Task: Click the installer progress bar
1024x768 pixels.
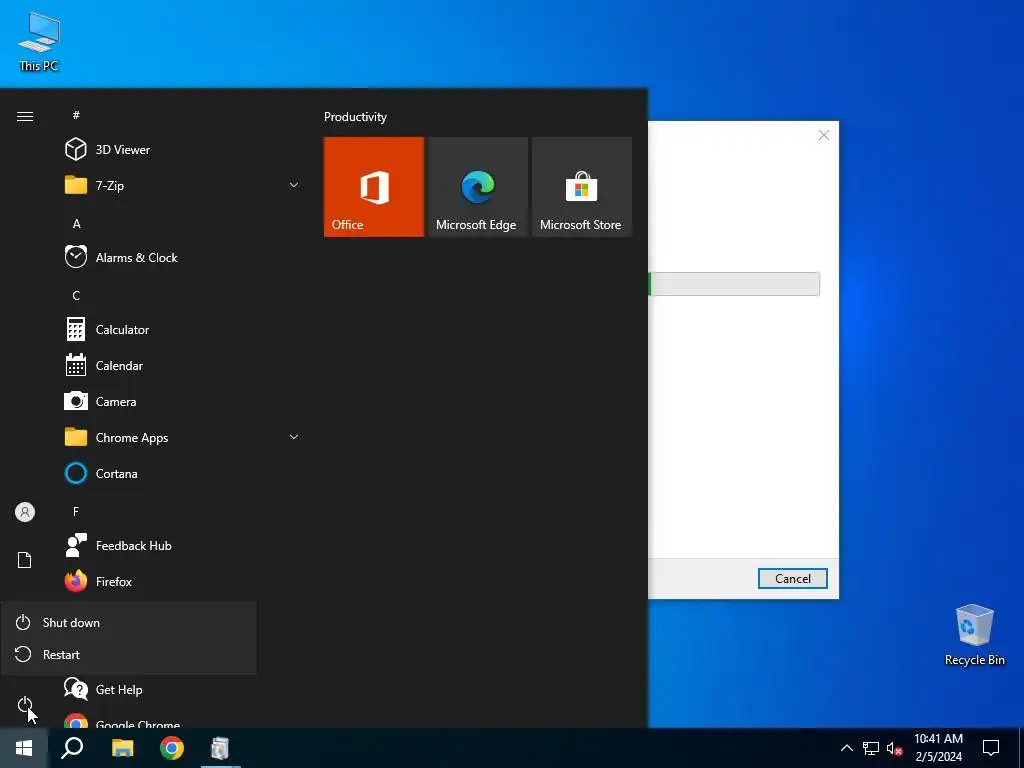Action: pos(734,284)
